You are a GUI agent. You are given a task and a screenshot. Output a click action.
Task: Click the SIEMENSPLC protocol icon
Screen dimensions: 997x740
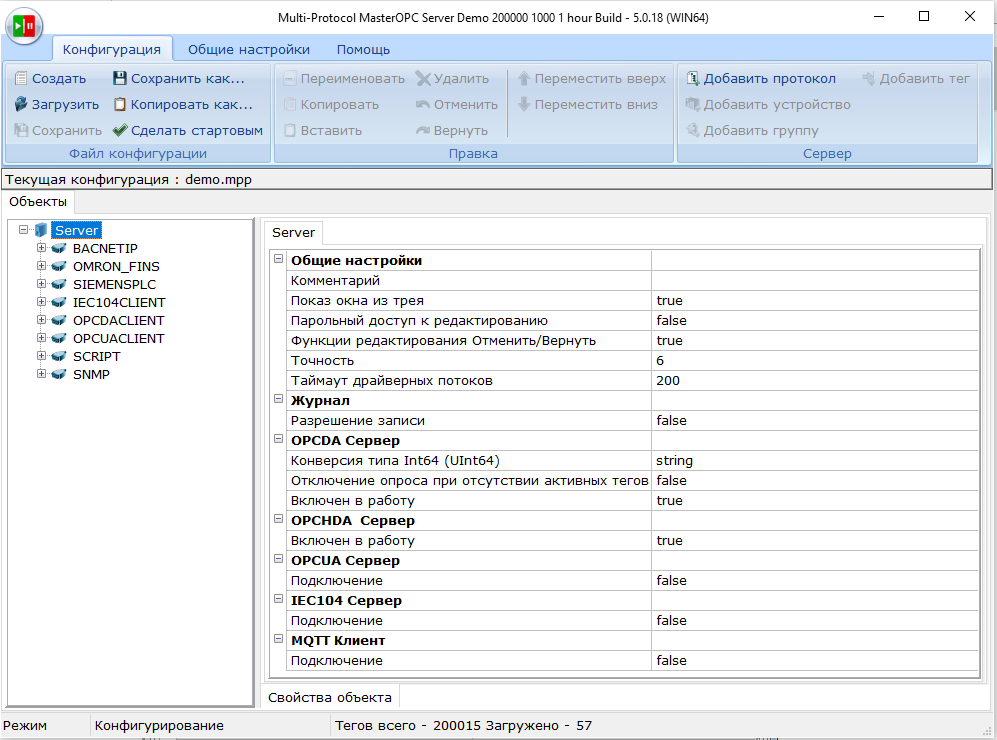tap(58, 284)
